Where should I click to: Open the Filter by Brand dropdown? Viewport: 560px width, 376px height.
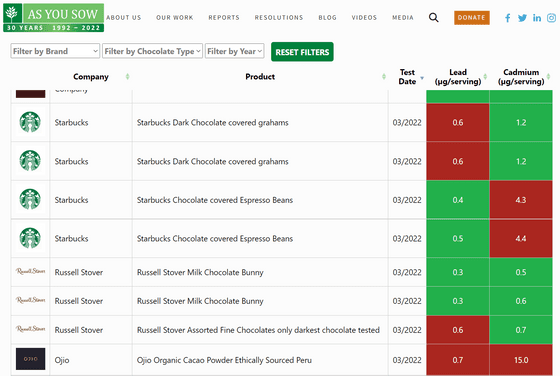55,51
